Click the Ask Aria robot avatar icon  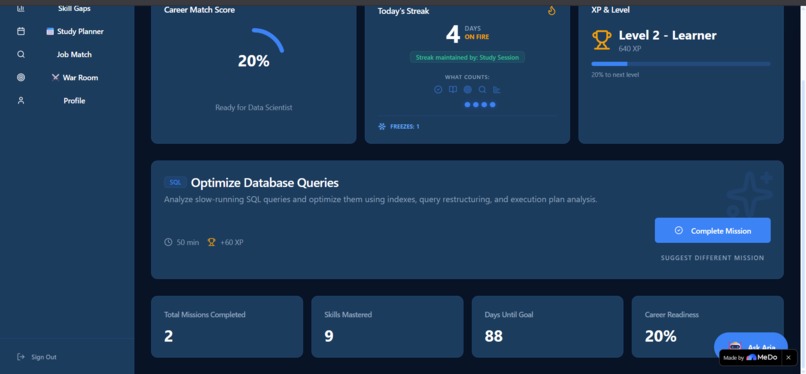coord(735,346)
